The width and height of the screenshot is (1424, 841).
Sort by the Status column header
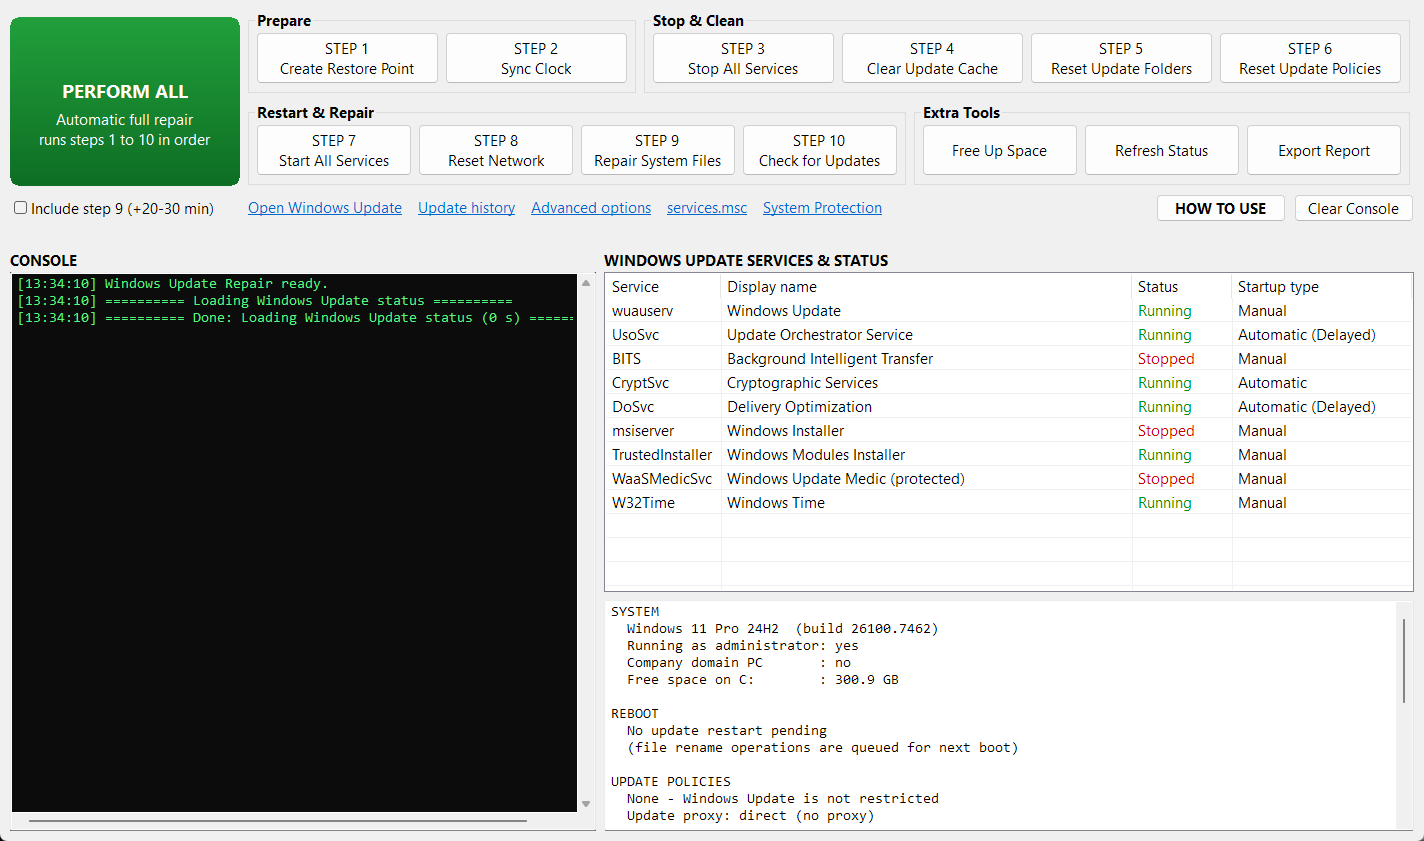click(1182, 286)
